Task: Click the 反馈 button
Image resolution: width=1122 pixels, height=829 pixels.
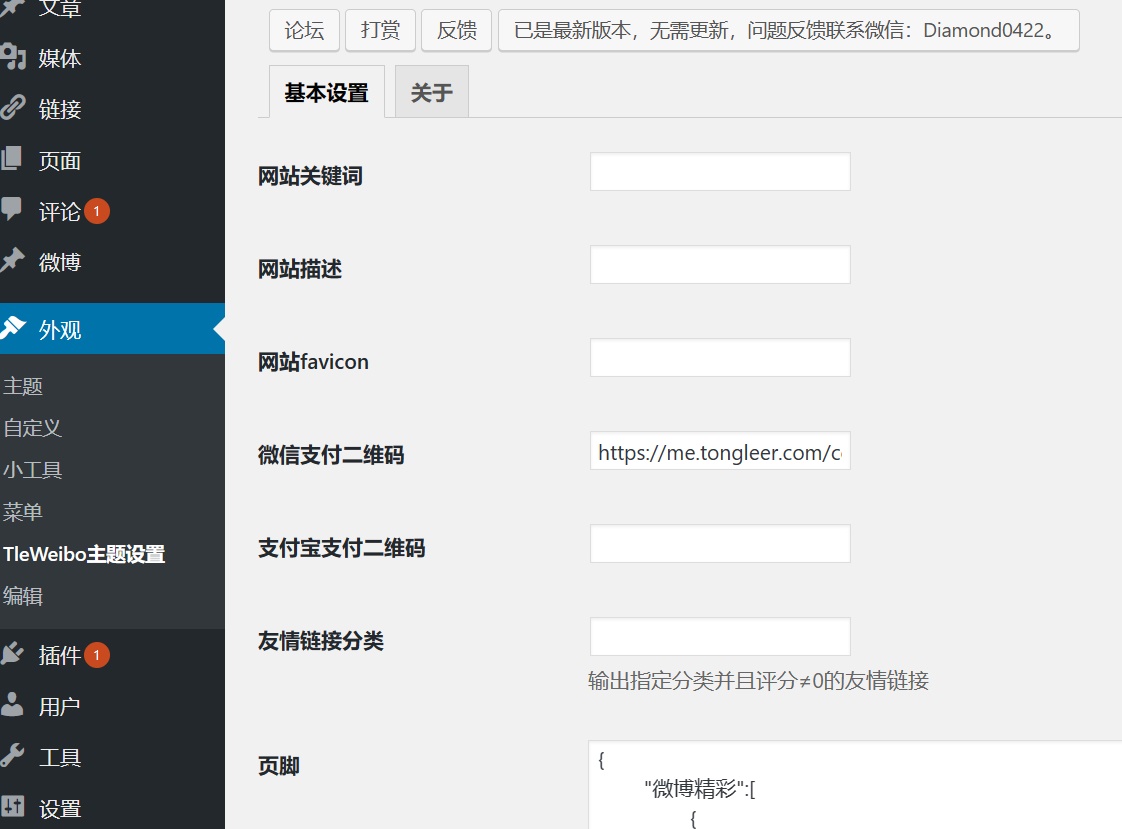Action: click(456, 31)
